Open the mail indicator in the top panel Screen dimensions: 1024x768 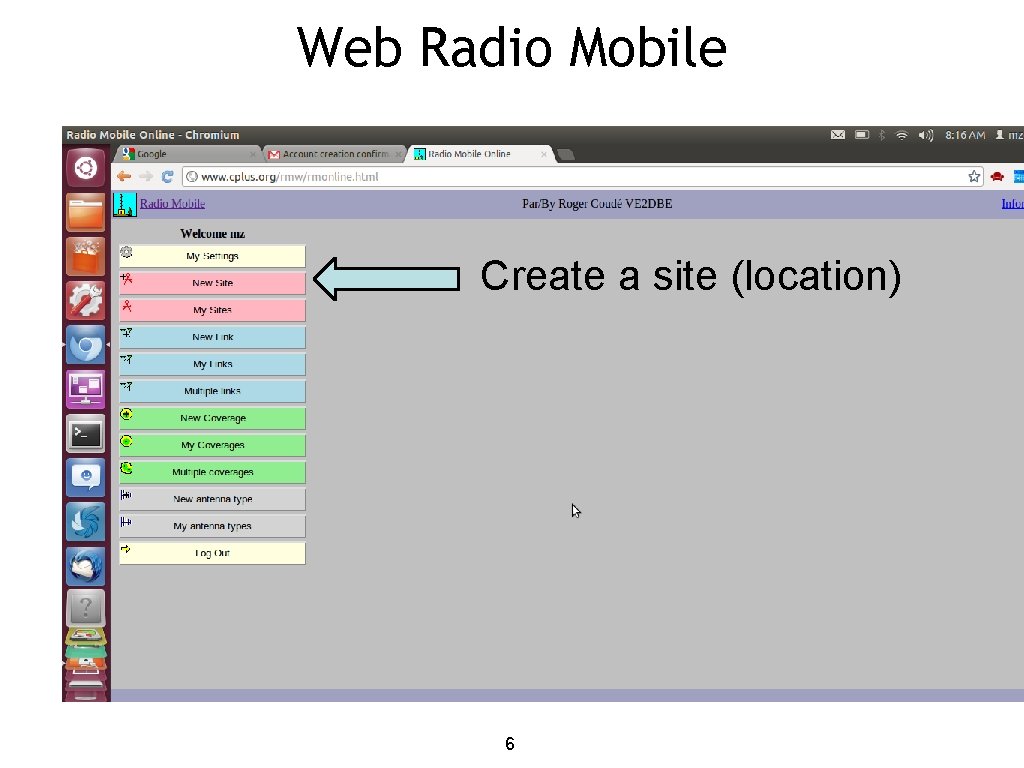click(x=838, y=135)
